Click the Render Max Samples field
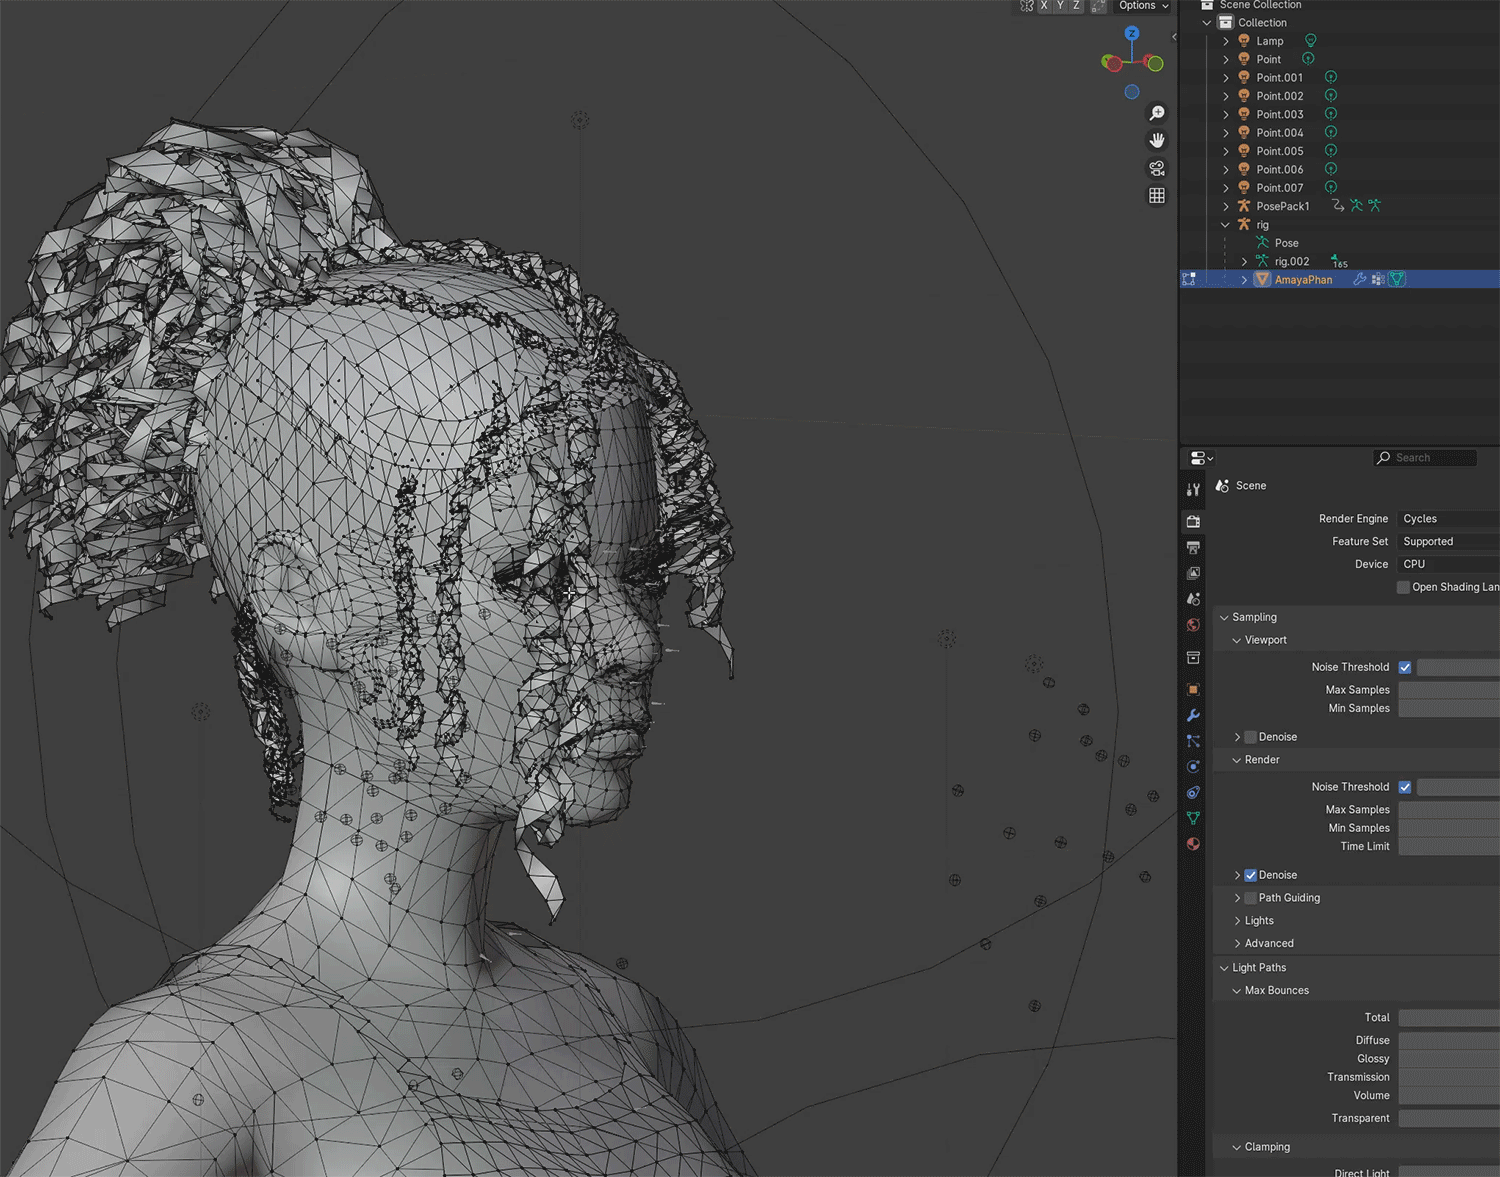 (1448, 810)
